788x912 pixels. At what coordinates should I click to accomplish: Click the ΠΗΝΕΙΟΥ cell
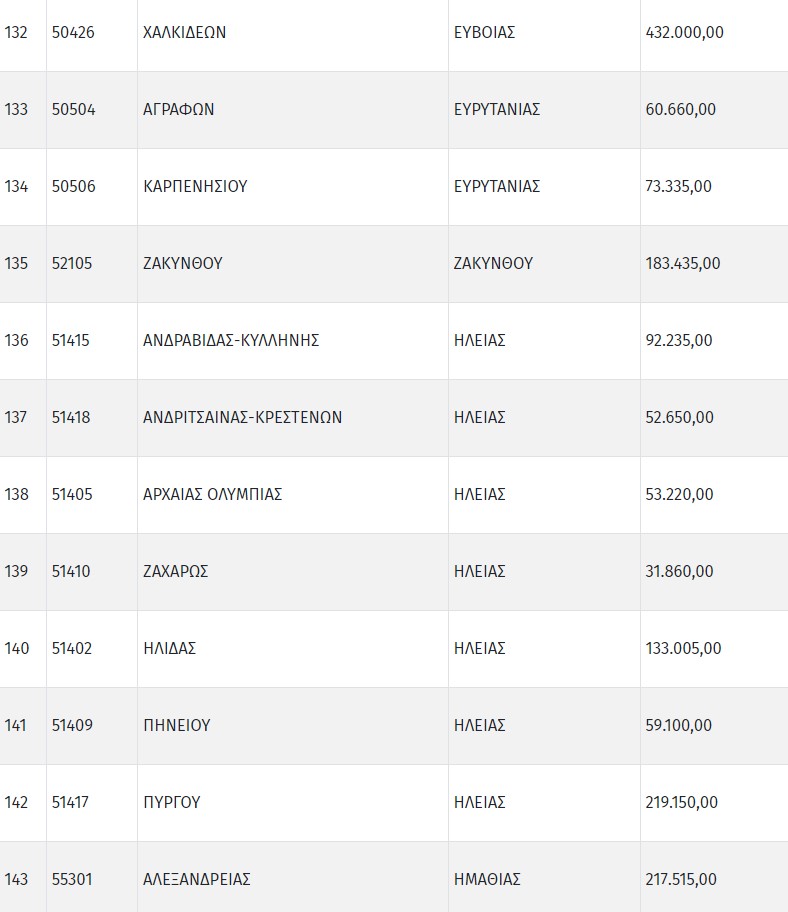[177, 725]
